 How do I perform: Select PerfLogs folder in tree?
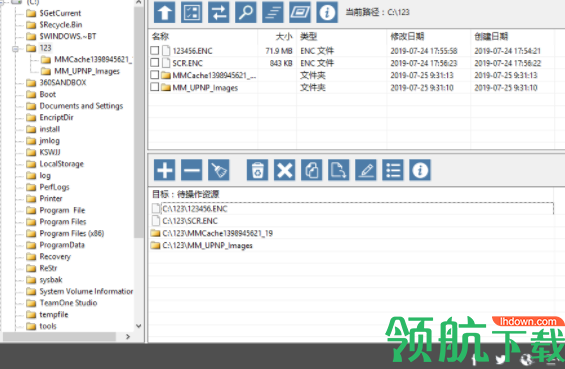(x=54, y=187)
